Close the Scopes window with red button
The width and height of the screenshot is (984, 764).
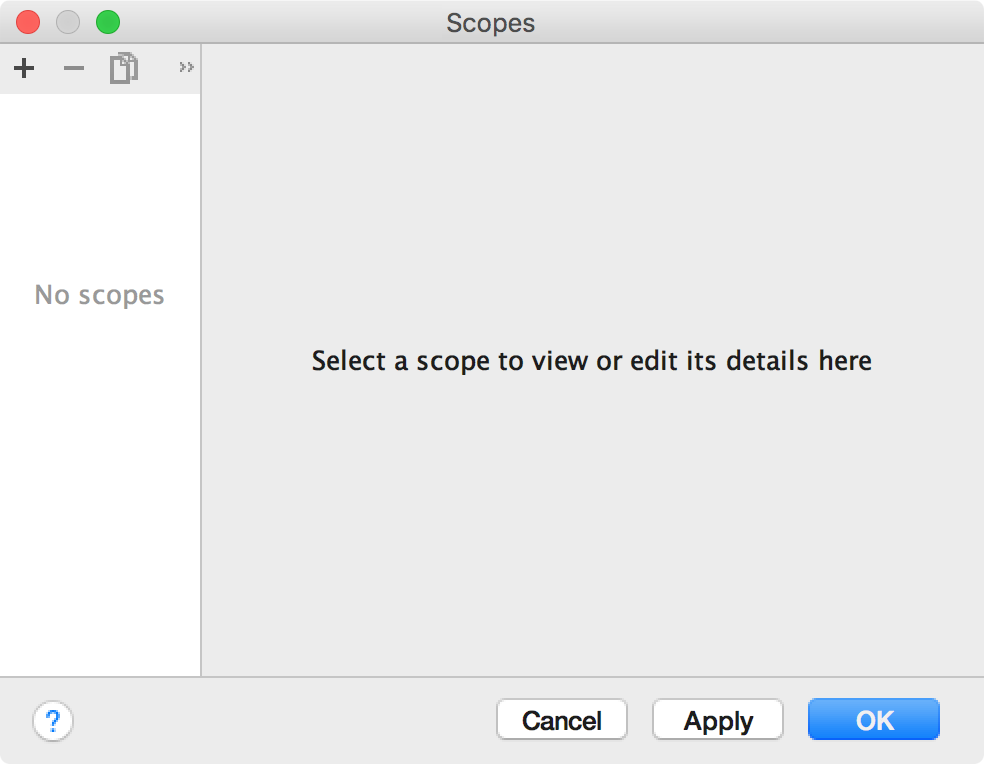[28, 22]
